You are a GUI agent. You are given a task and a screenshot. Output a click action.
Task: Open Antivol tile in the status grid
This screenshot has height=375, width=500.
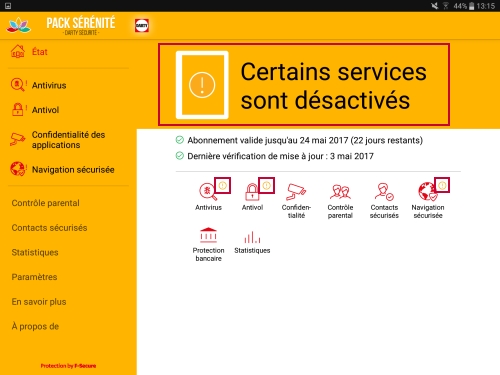tap(252, 197)
